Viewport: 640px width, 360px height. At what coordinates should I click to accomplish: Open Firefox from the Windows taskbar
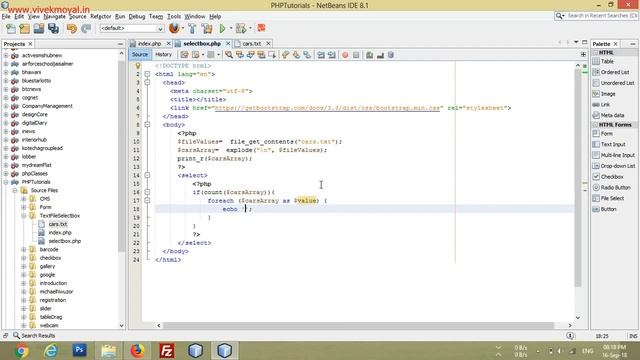tap(138, 350)
